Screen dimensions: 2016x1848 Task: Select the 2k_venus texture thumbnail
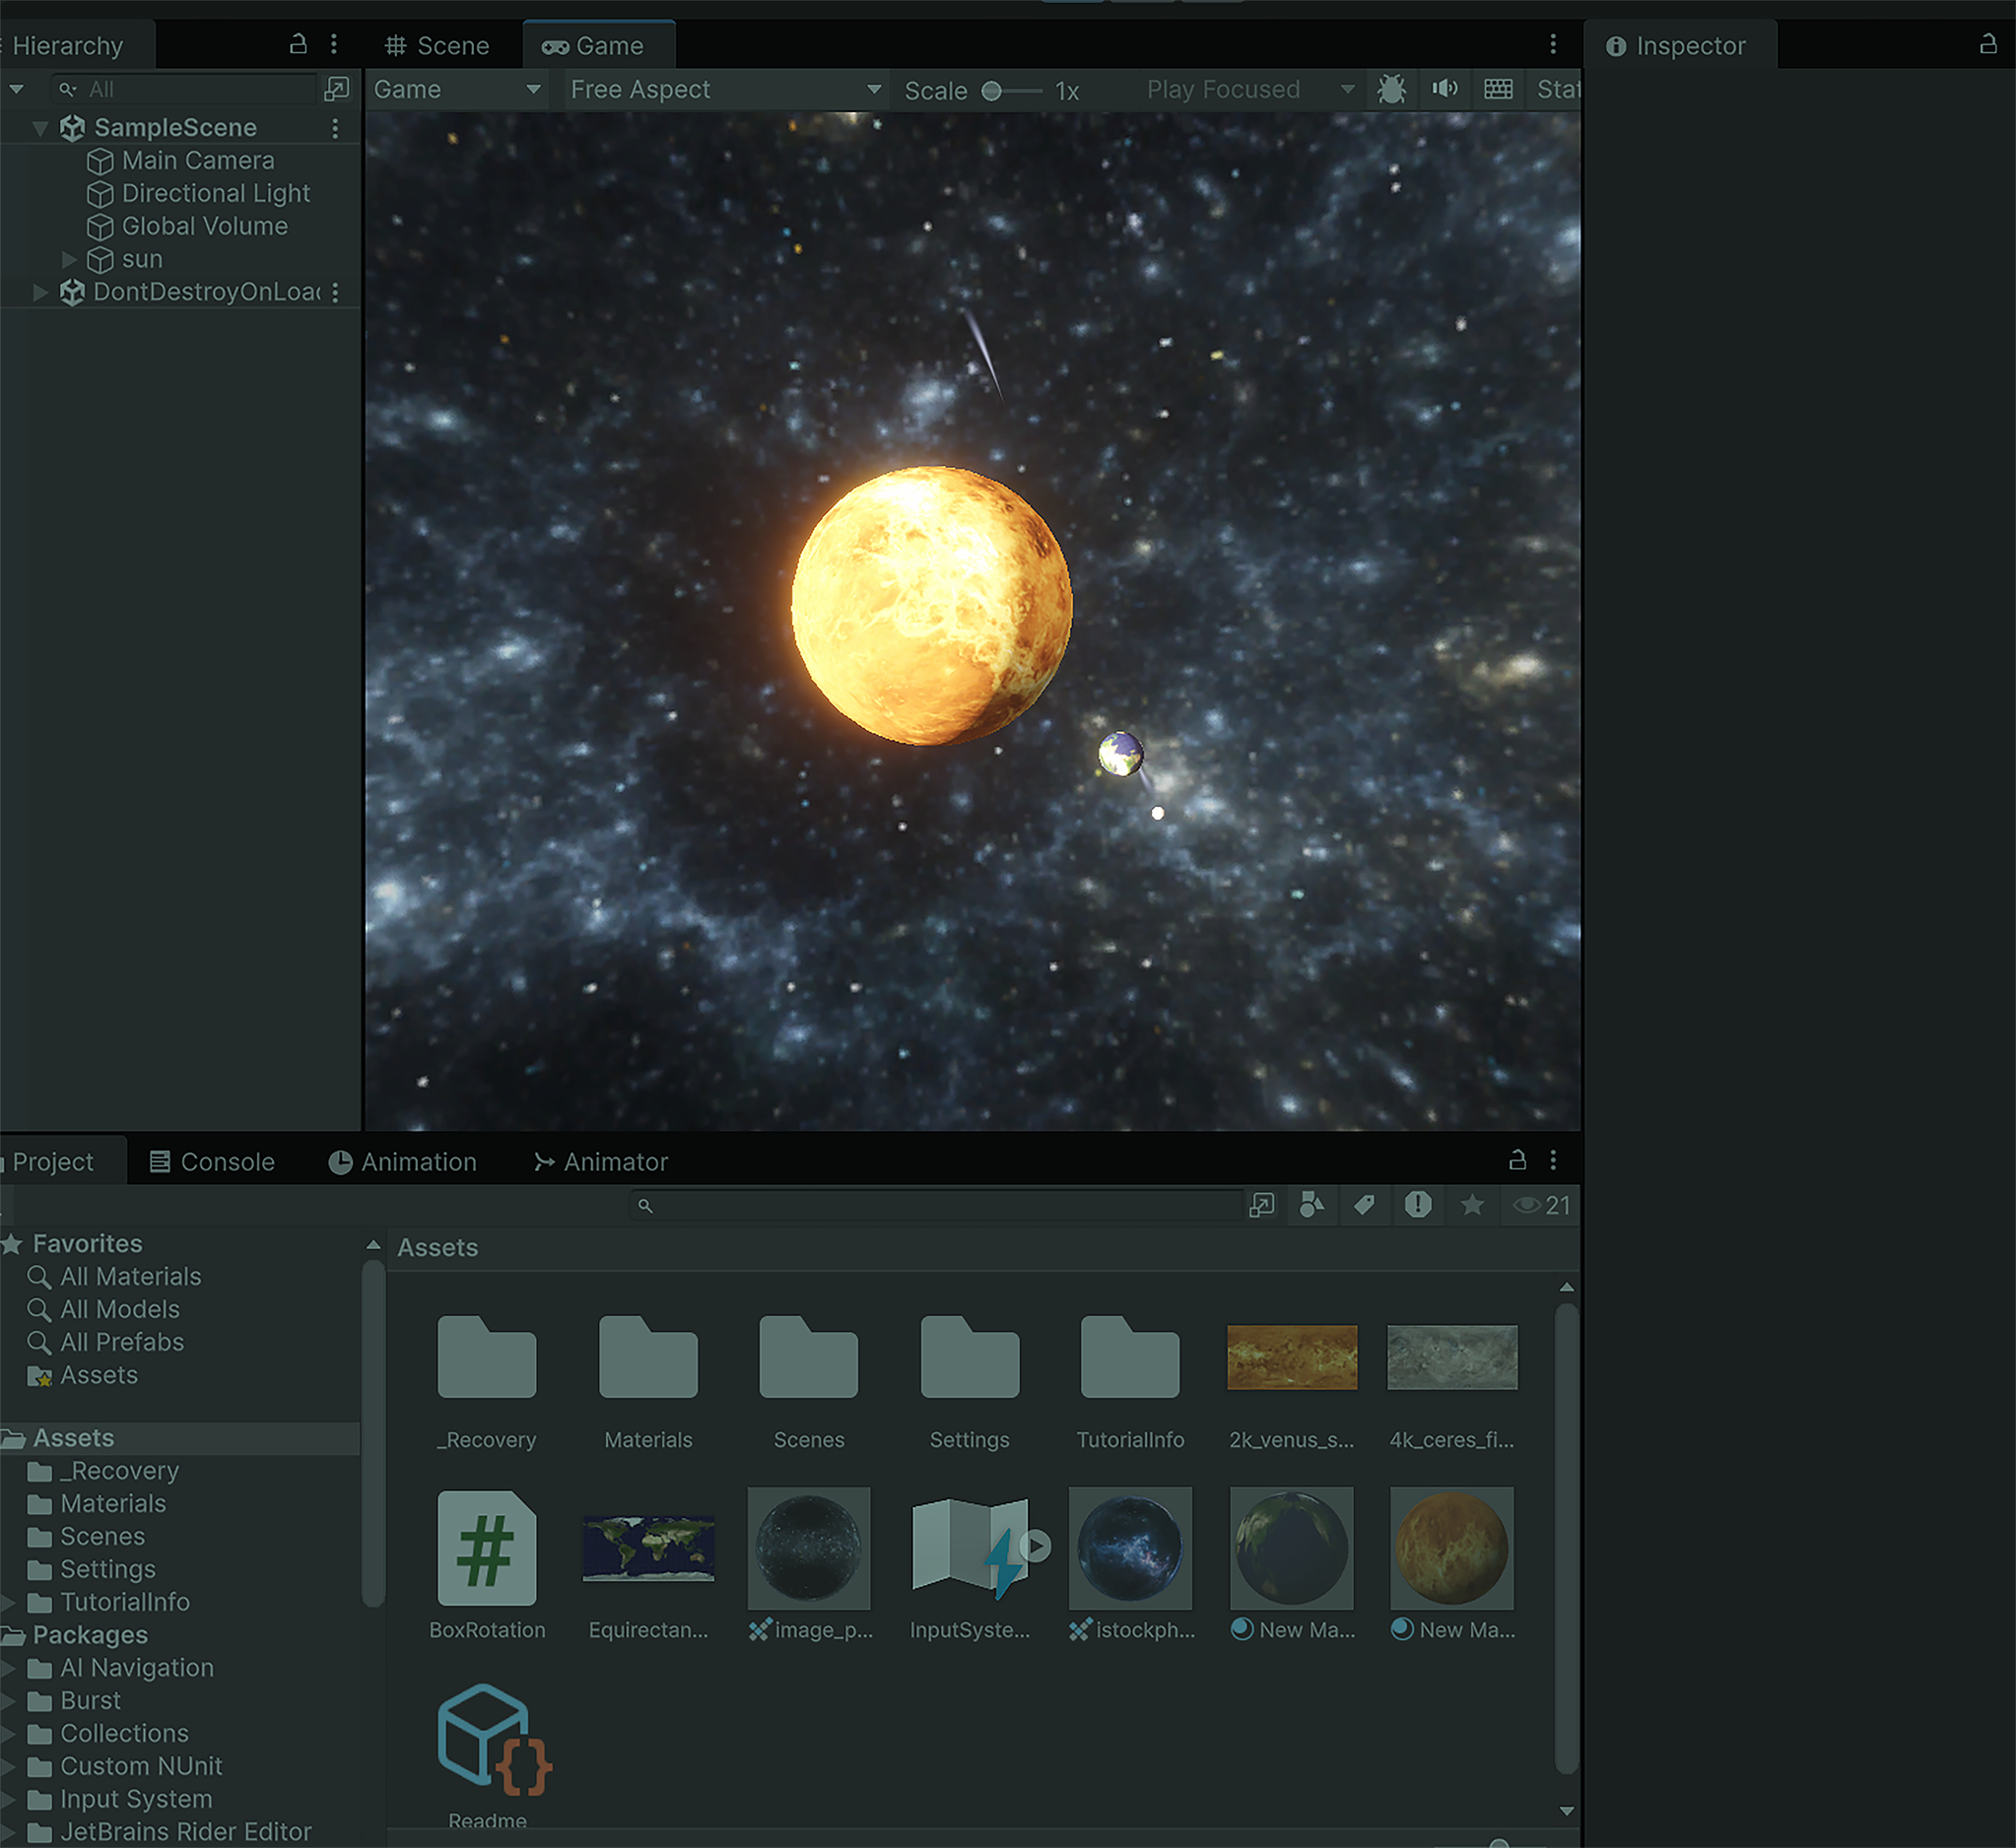coord(1292,1358)
